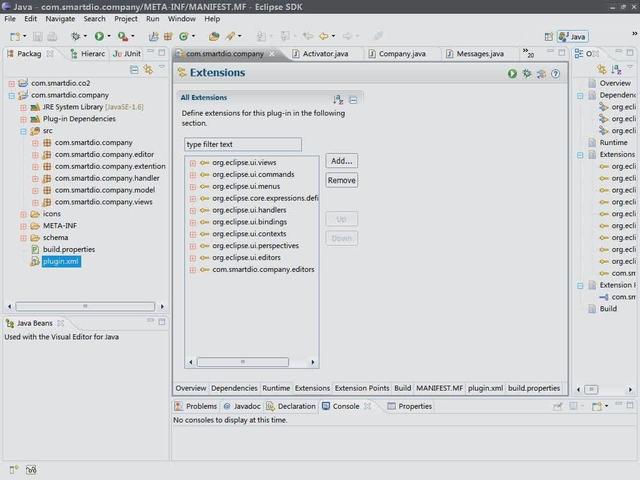The width and height of the screenshot is (640, 480).
Task: Select build.properties file in tree
Action: (69, 249)
